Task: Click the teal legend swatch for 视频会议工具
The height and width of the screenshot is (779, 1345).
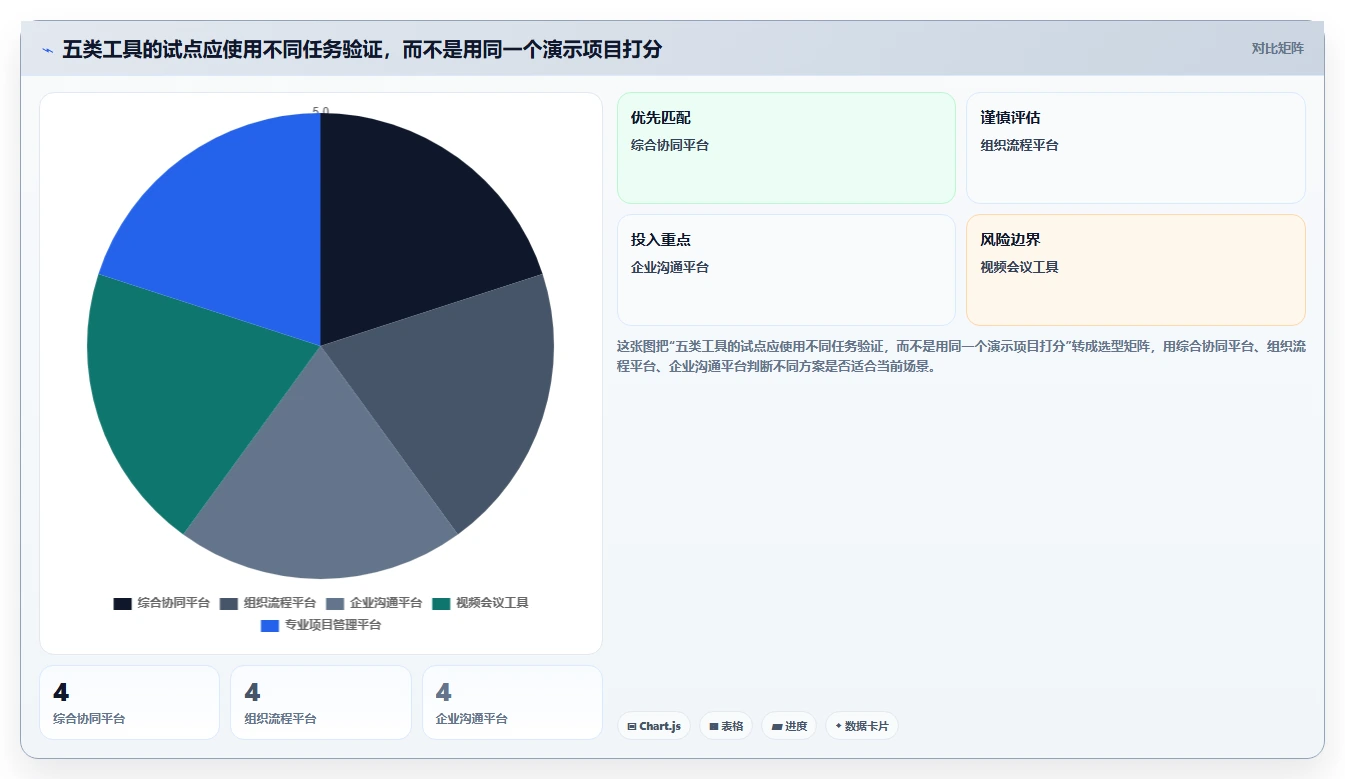Action: (441, 603)
